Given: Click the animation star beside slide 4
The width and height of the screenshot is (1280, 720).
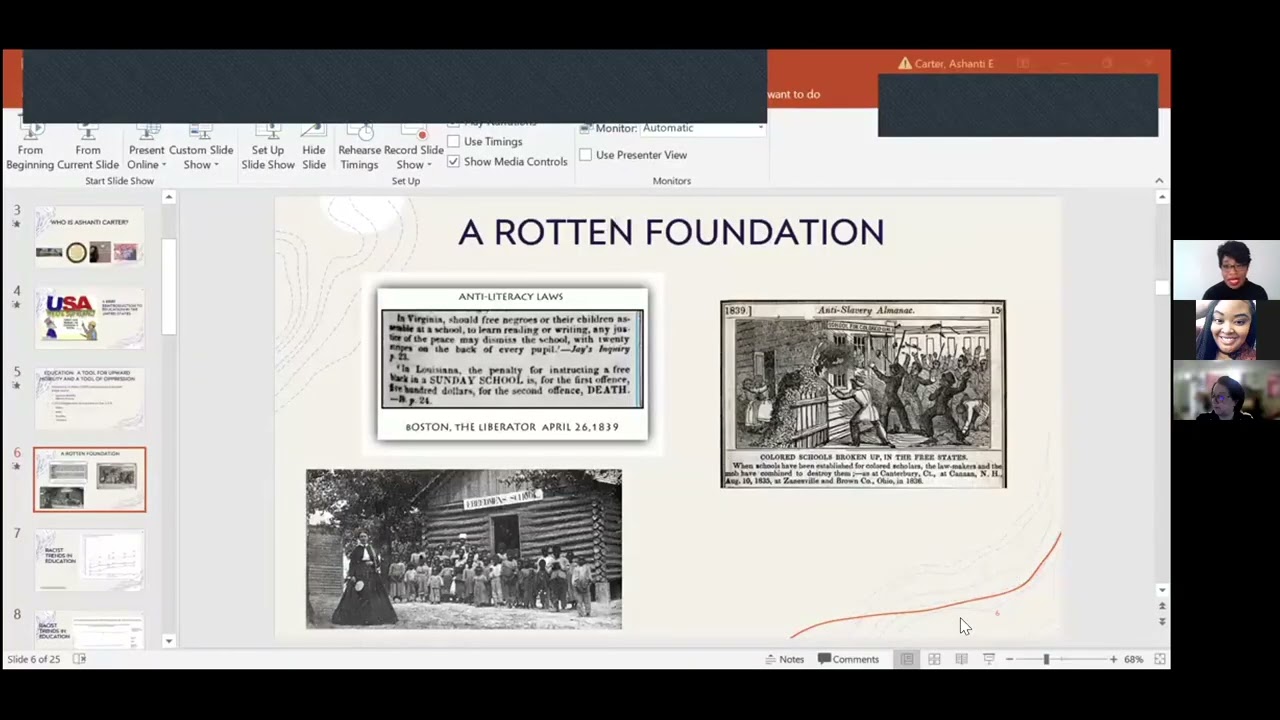Looking at the screenshot, I should [x=16, y=305].
